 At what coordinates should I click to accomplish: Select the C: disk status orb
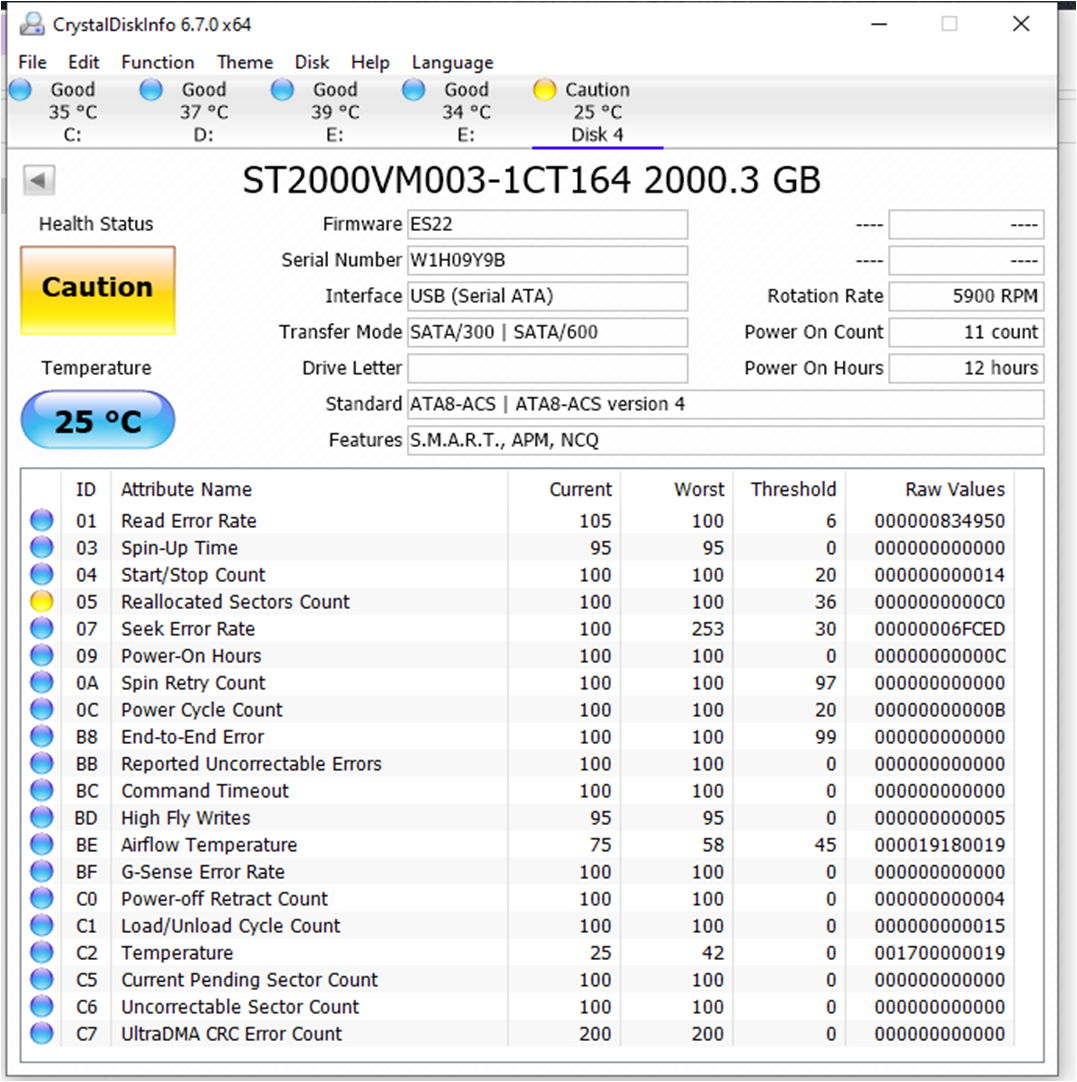pos(21,90)
